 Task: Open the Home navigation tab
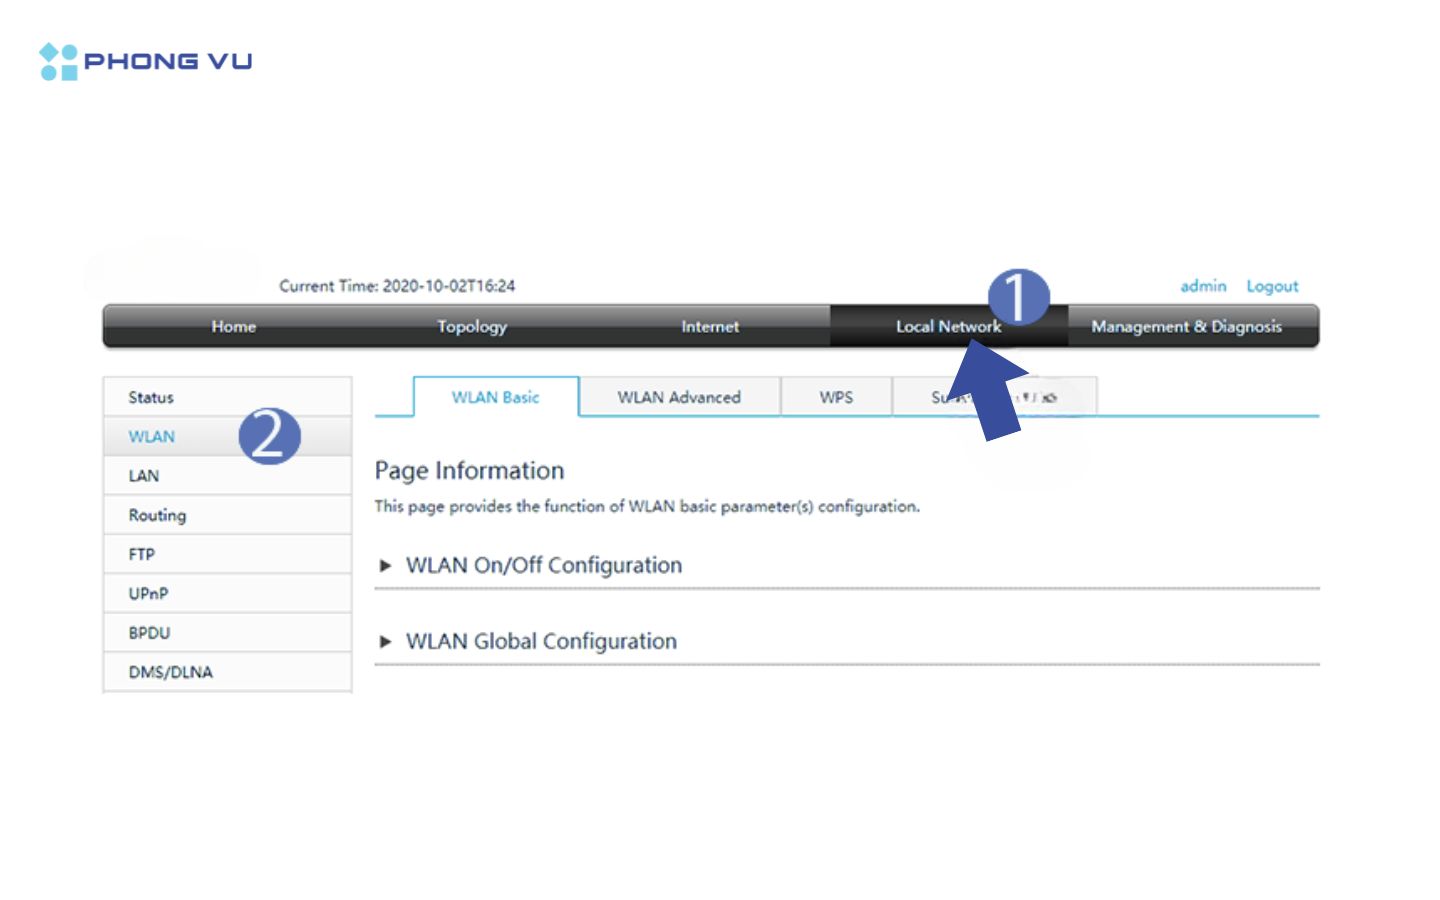[x=233, y=326]
